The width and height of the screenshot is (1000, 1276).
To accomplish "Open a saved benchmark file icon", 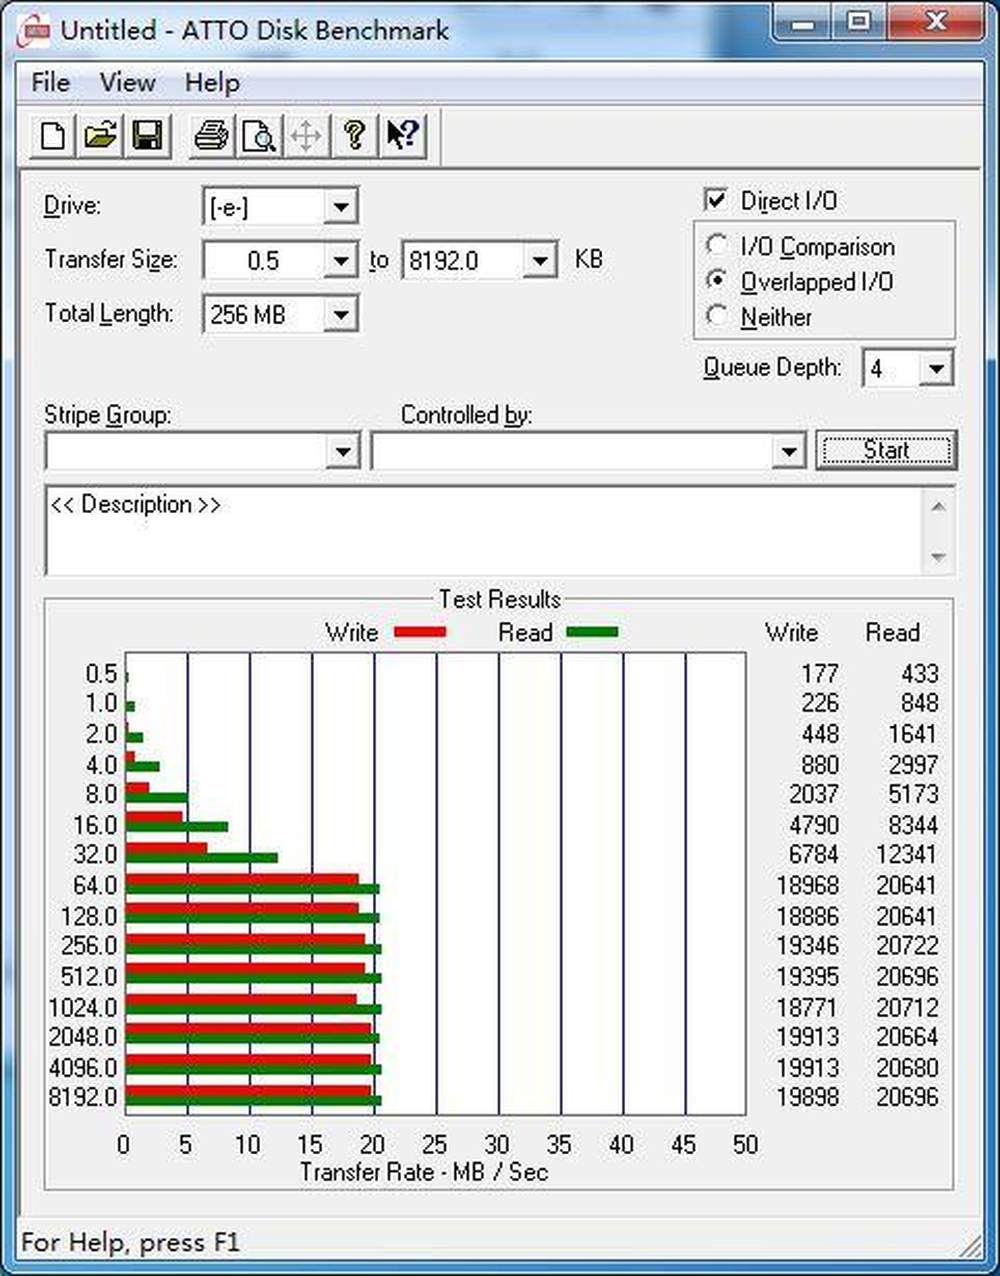I will tap(100, 135).
